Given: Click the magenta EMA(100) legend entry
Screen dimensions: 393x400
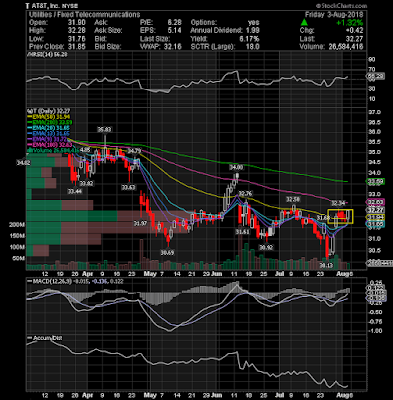Looking at the screenshot, I should point(50,145).
